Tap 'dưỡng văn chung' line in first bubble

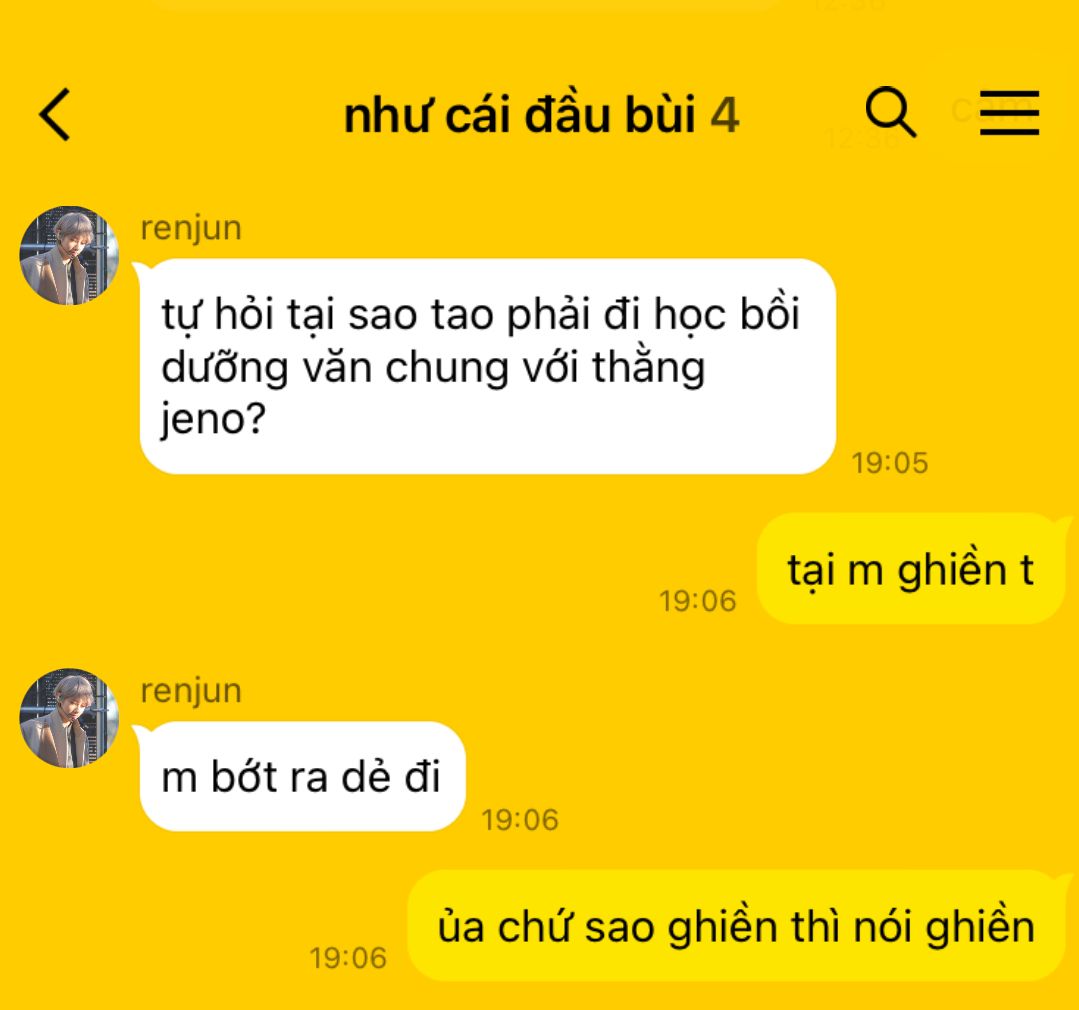pyautogui.click(x=336, y=369)
